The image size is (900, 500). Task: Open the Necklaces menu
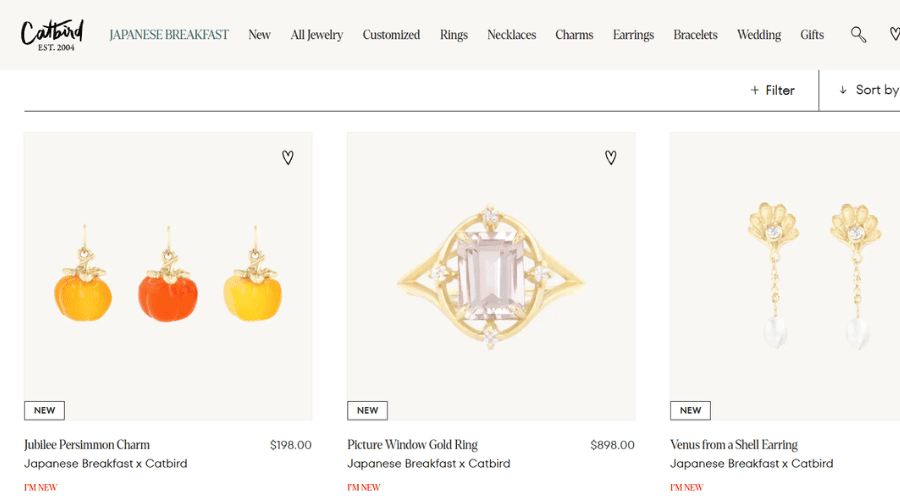(x=511, y=34)
